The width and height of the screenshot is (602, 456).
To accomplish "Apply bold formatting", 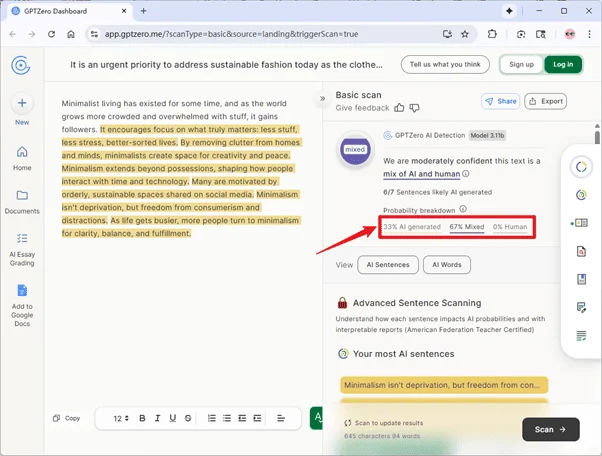I will 142,418.
